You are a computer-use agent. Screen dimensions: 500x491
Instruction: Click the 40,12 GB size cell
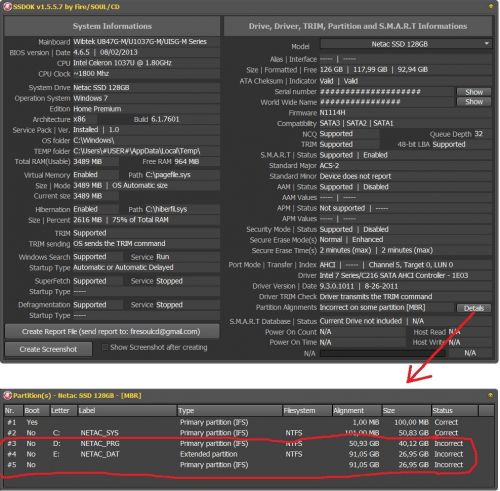tap(414, 444)
